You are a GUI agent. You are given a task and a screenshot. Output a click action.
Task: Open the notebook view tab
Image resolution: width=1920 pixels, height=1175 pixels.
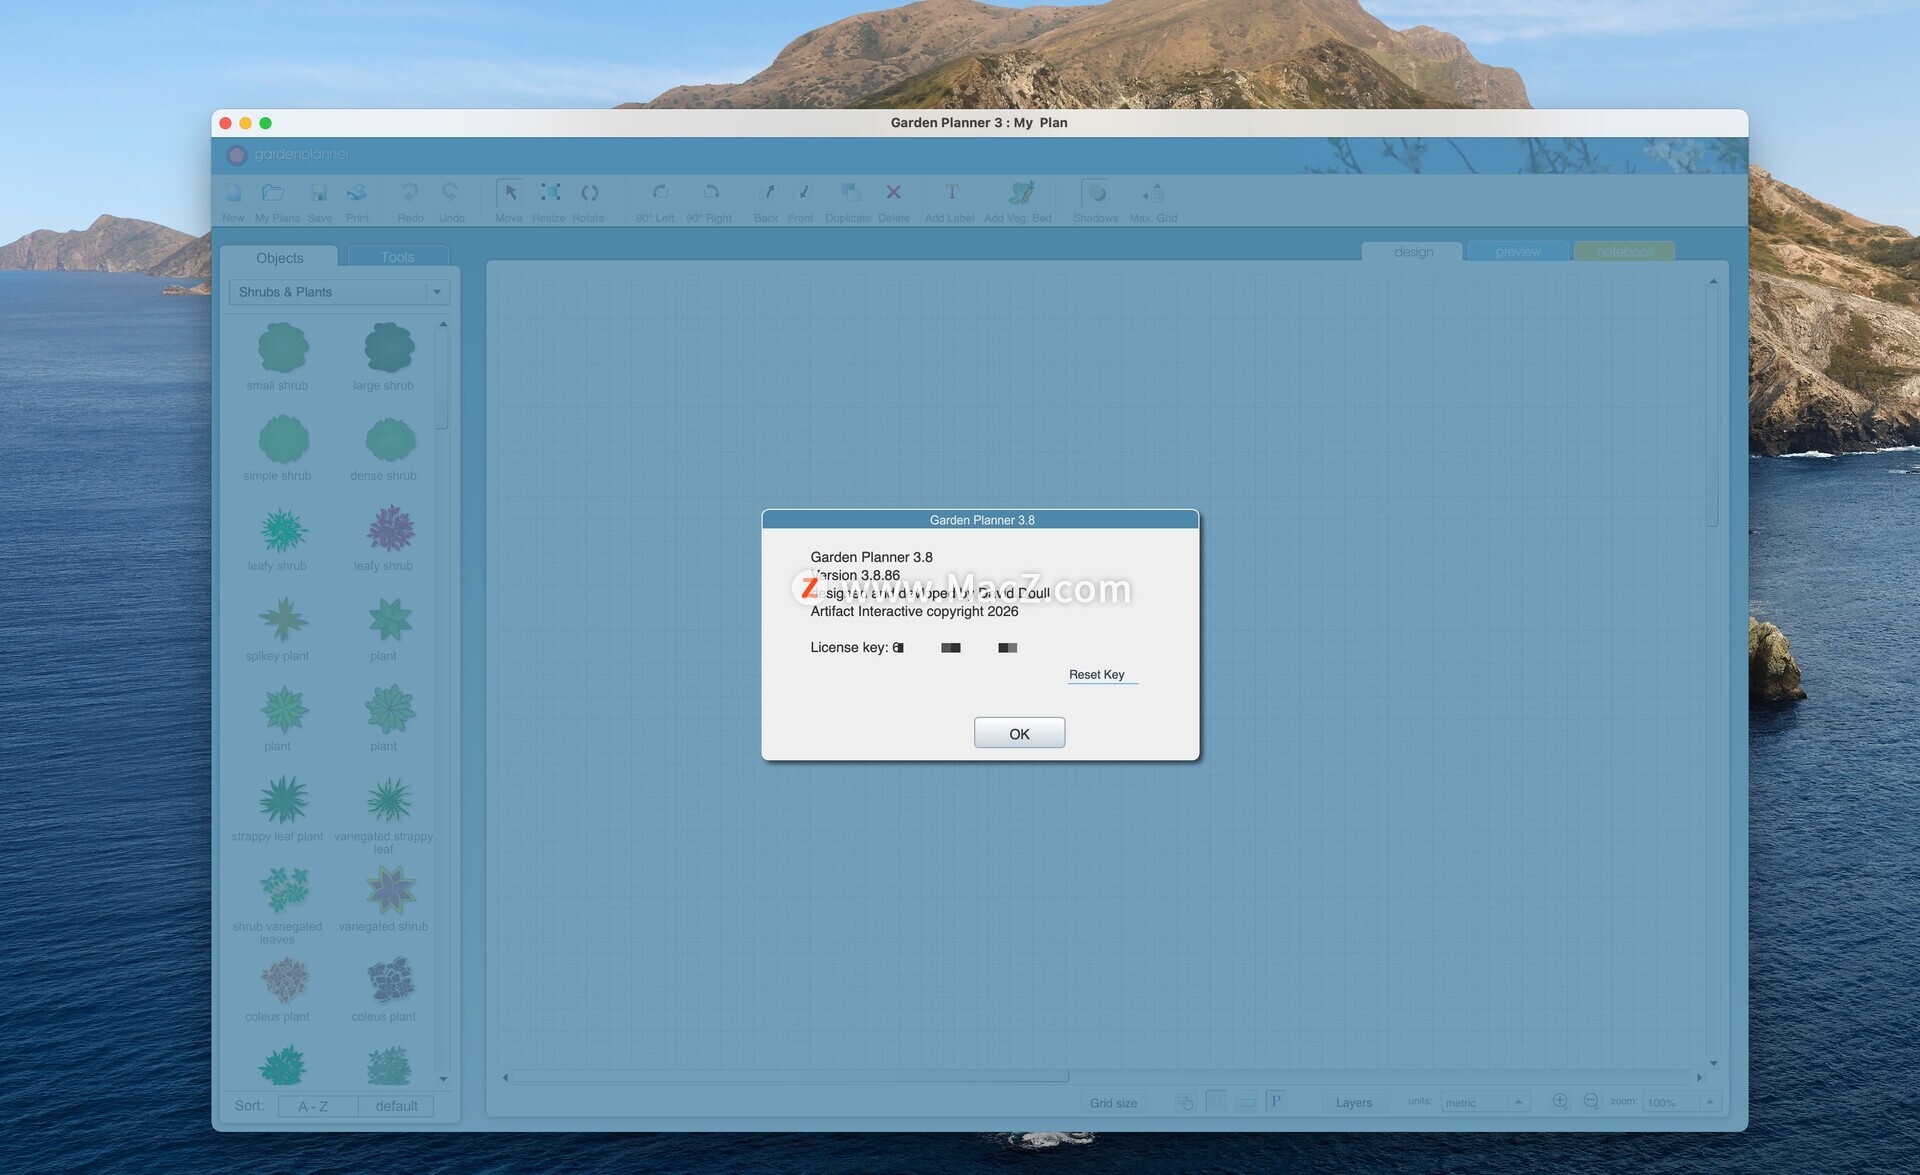[1624, 252]
